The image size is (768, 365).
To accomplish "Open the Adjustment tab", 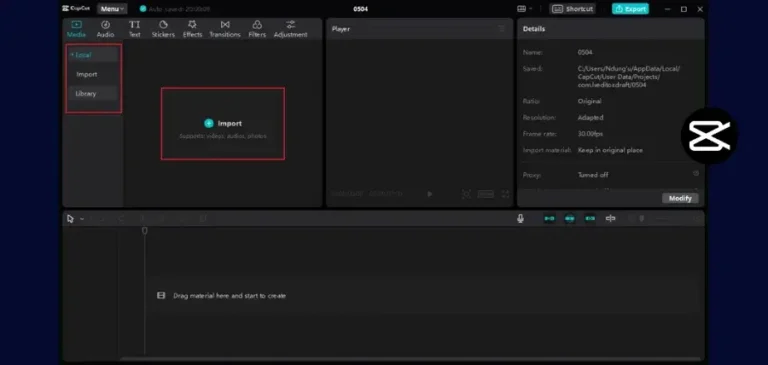I will coord(290,29).
